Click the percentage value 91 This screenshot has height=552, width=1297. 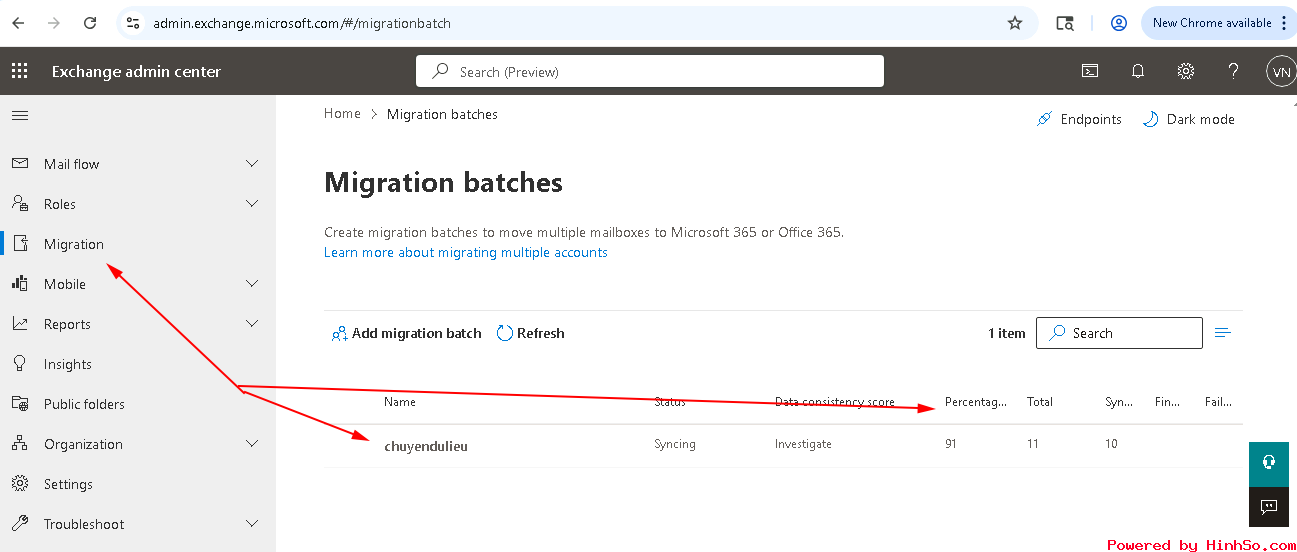point(951,444)
